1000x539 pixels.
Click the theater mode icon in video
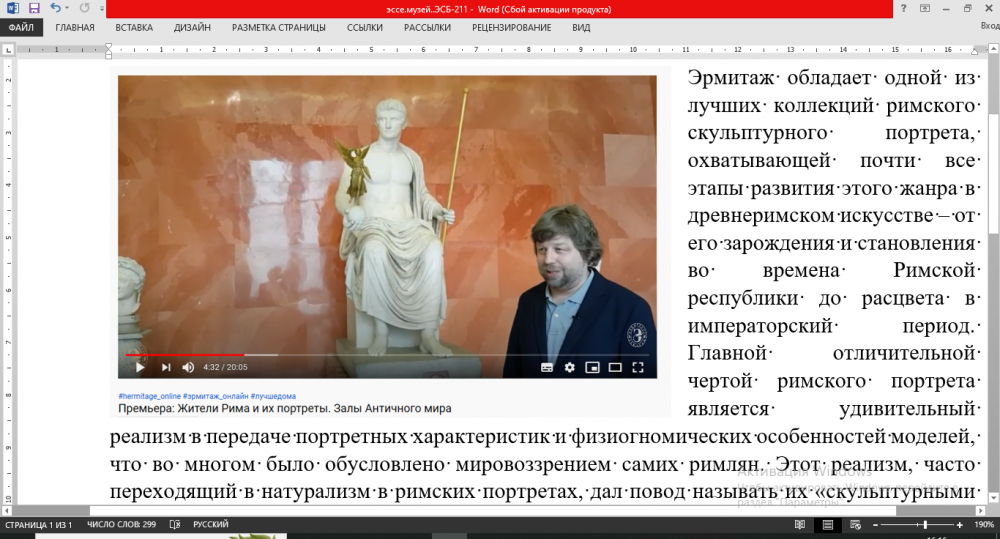click(615, 367)
